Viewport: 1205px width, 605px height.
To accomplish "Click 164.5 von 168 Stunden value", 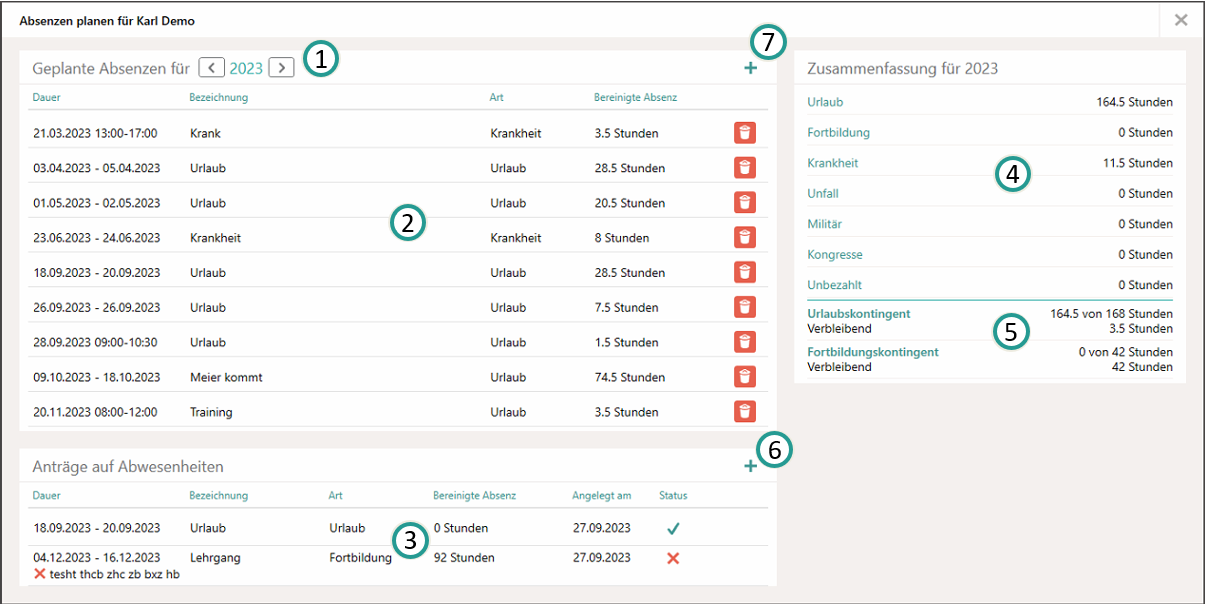I will [1111, 314].
